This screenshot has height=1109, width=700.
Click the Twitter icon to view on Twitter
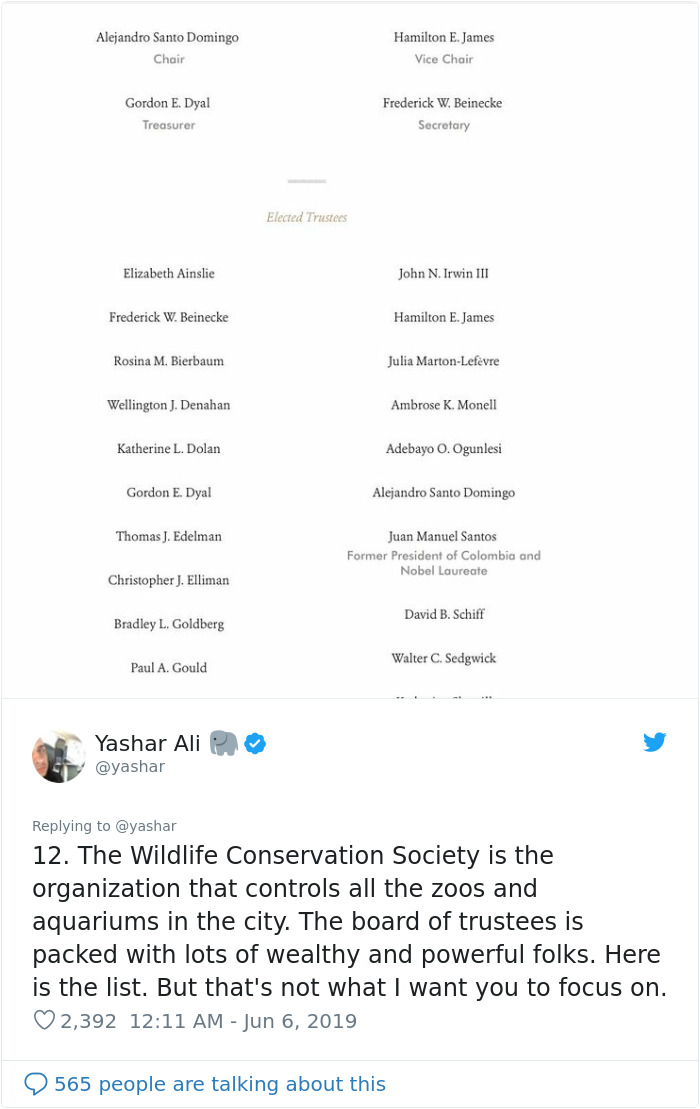coord(655,742)
